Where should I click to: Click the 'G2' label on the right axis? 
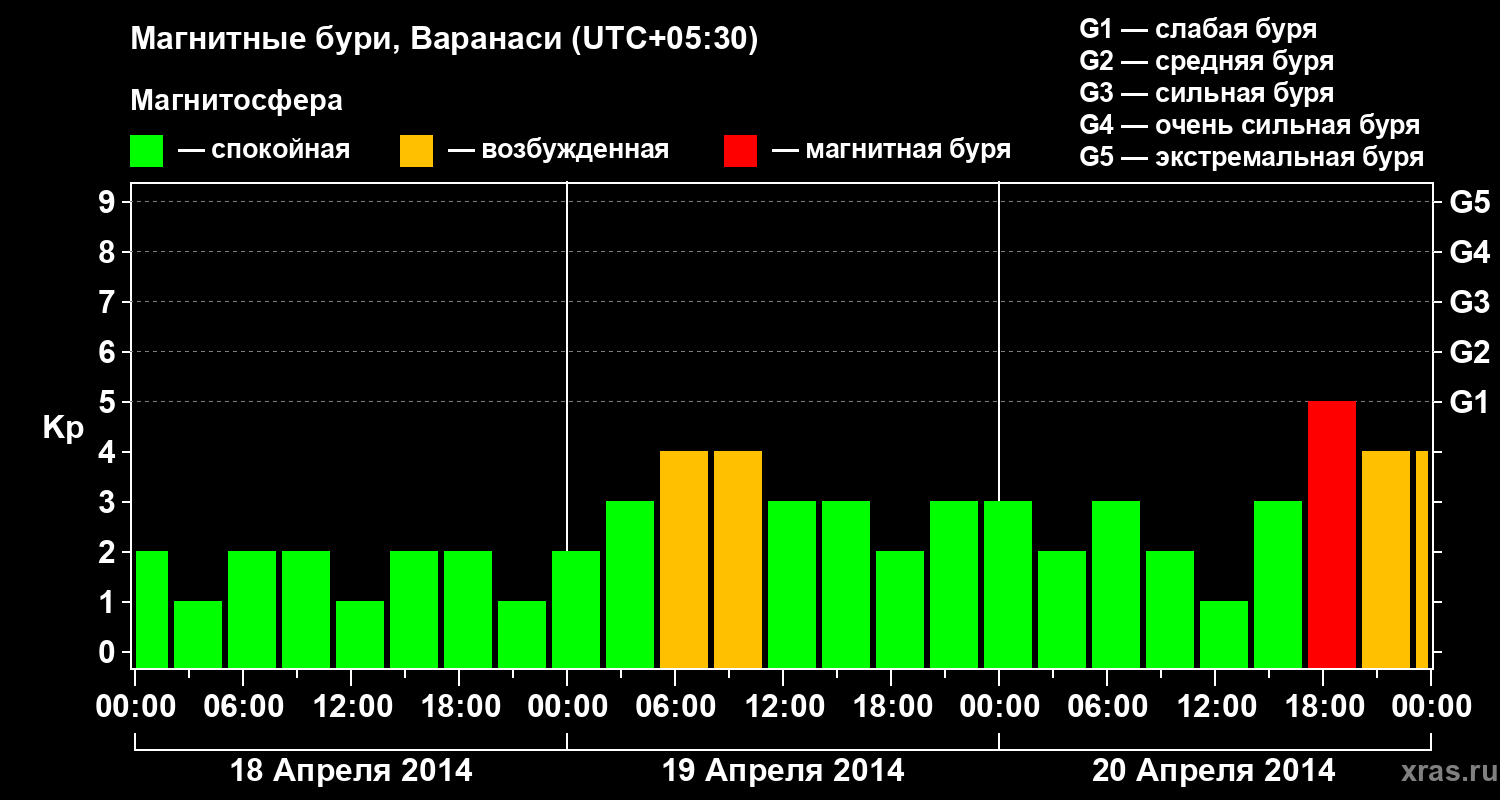click(x=1469, y=352)
